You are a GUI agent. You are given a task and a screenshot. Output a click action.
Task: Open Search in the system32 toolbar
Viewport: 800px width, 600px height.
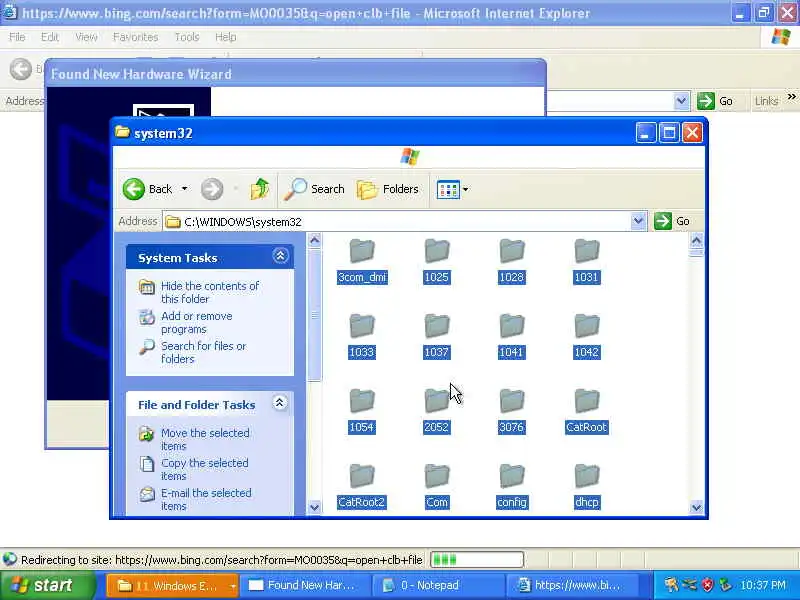[314, 189]
